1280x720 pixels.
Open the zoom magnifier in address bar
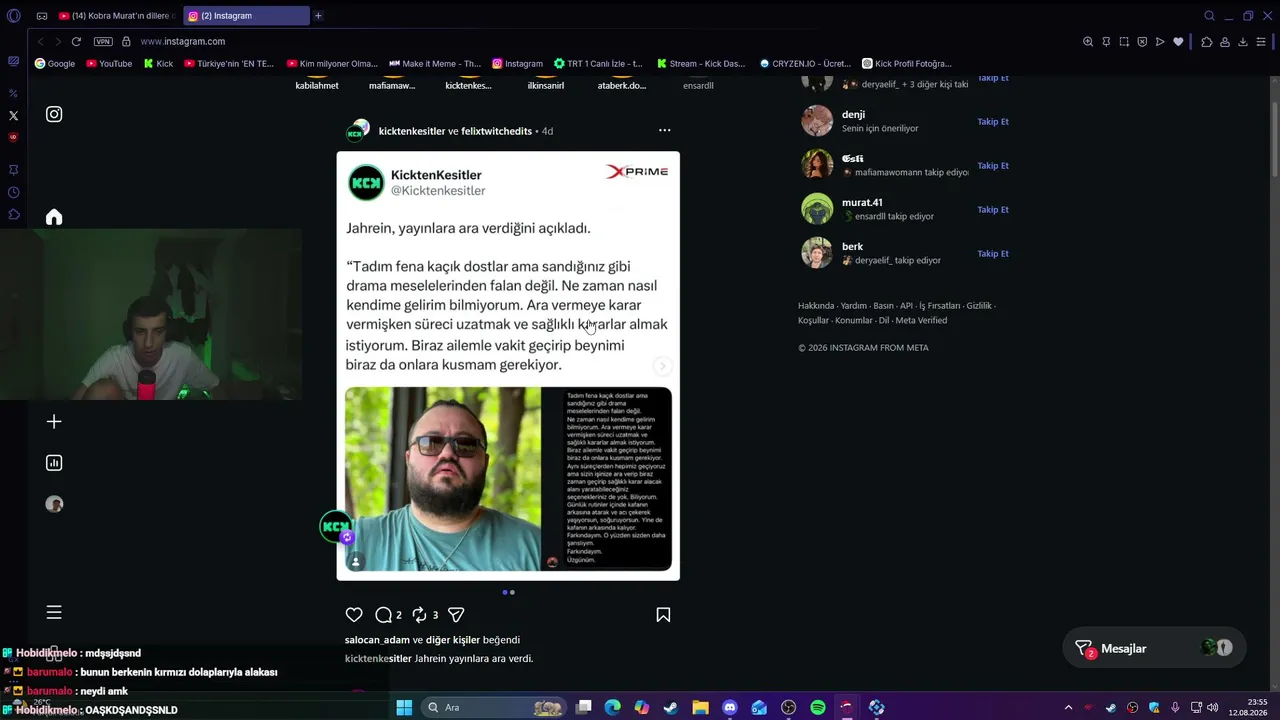tap(1088, 41)
